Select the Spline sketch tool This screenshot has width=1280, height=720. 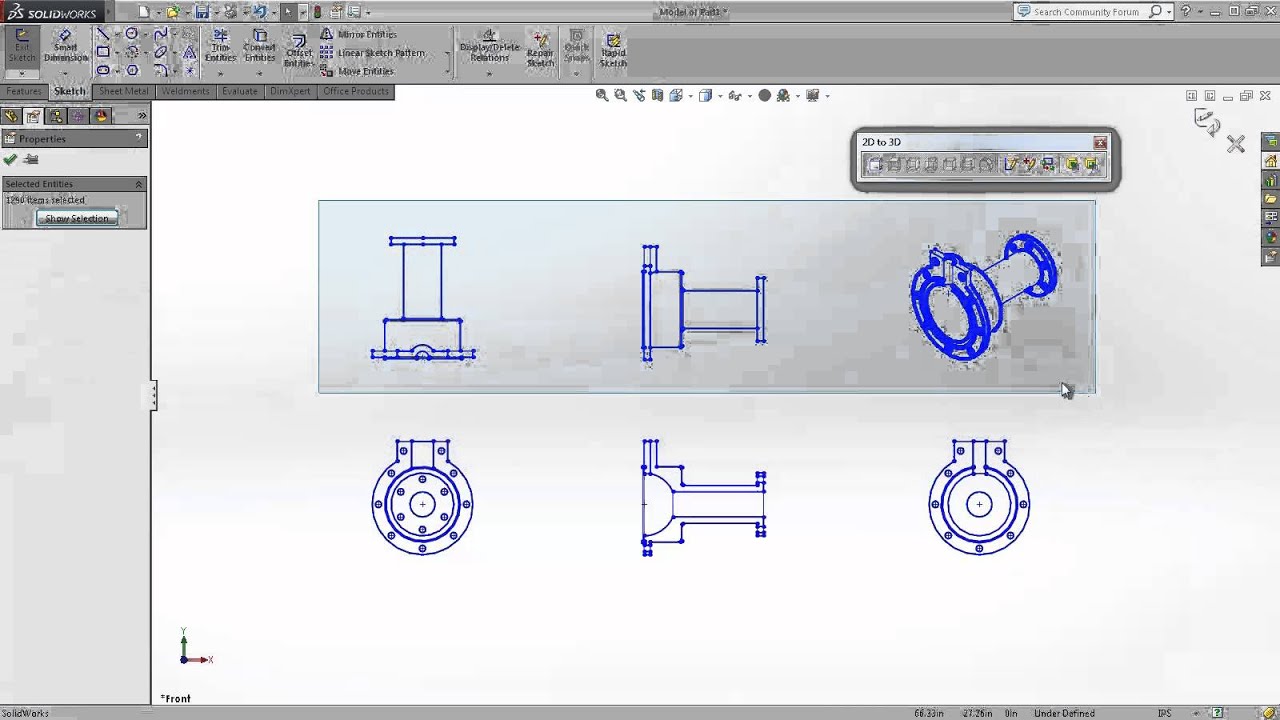point(160,34)
